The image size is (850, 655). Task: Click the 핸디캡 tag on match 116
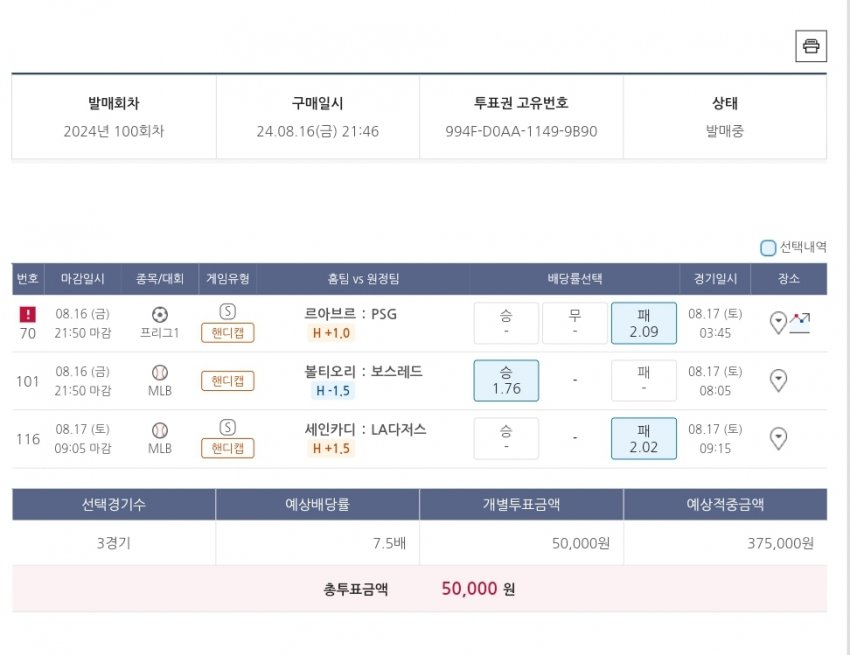(228, 448)
